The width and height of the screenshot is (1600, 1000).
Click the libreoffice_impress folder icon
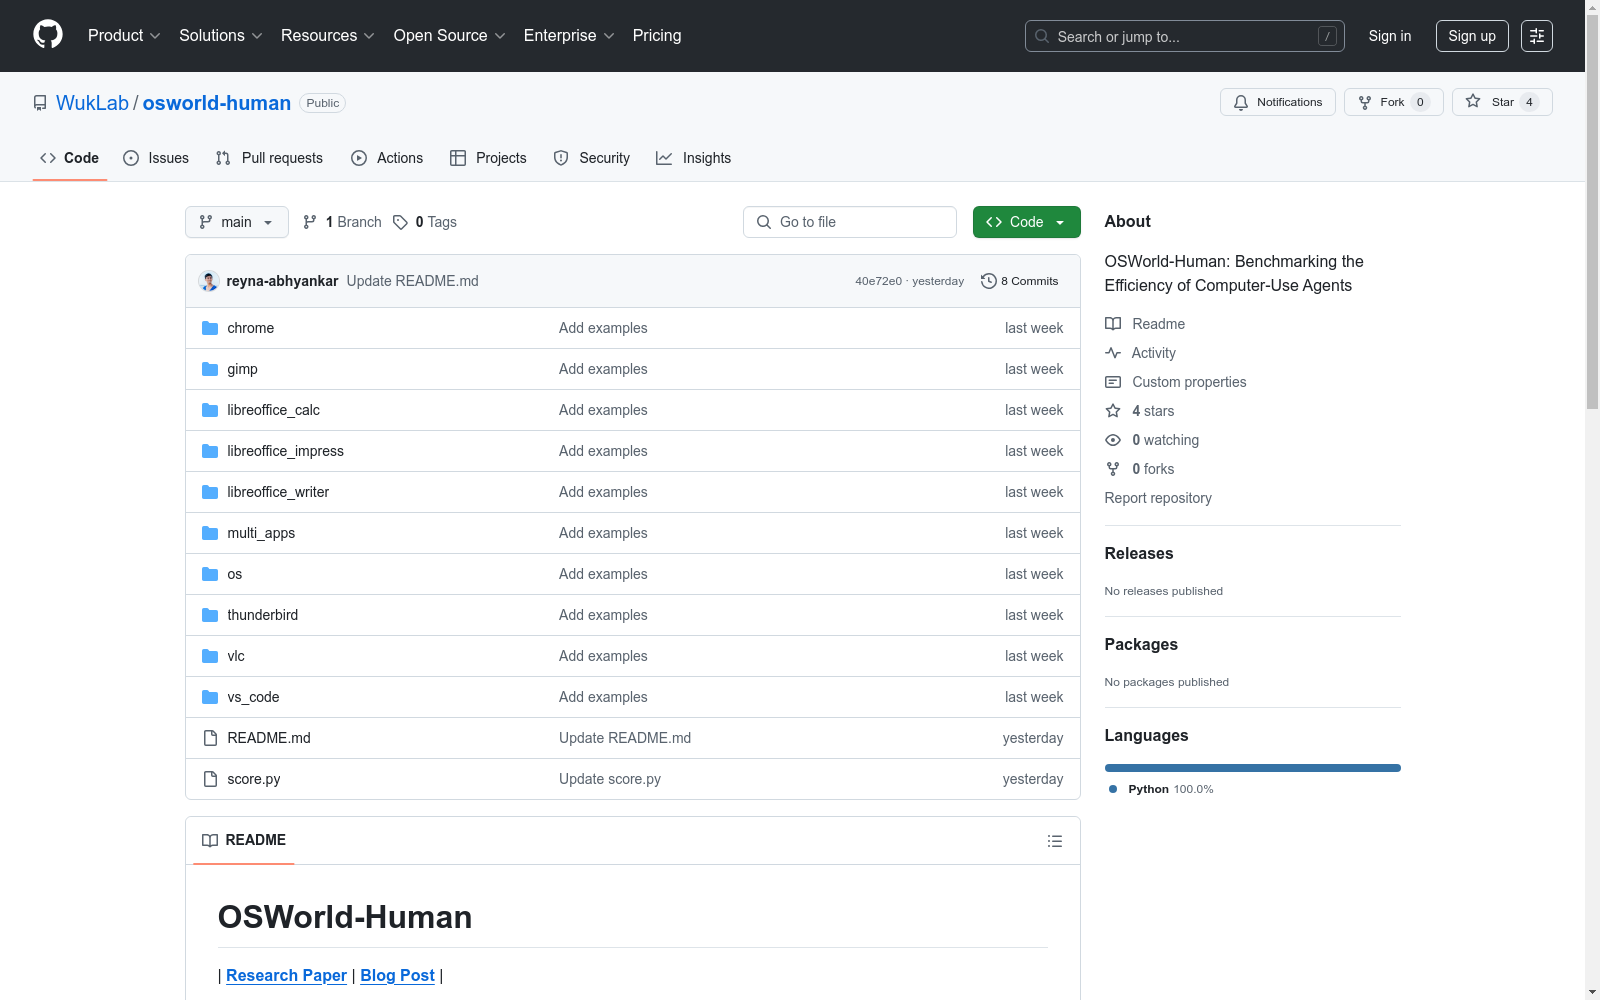coord(210,451)
